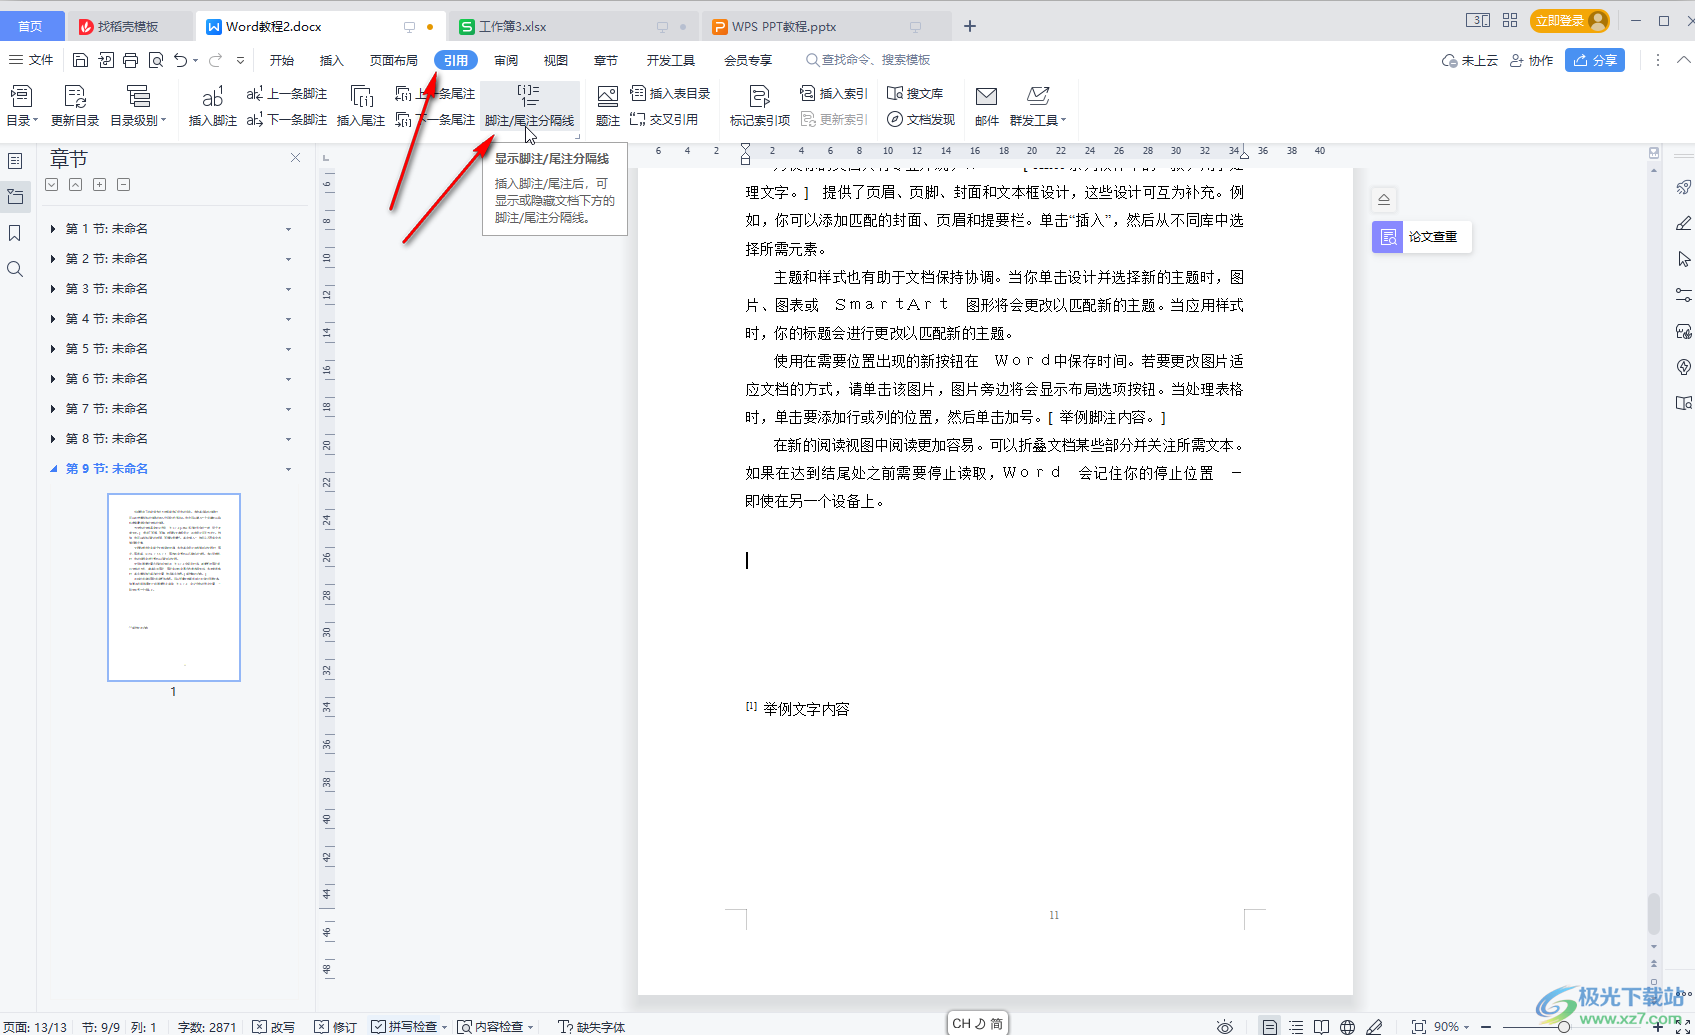Screen dimensions: 1695x1035
Task: Click 标记索引项 (Mark Index Entry) icon
Action: click(x=760, y=105)
